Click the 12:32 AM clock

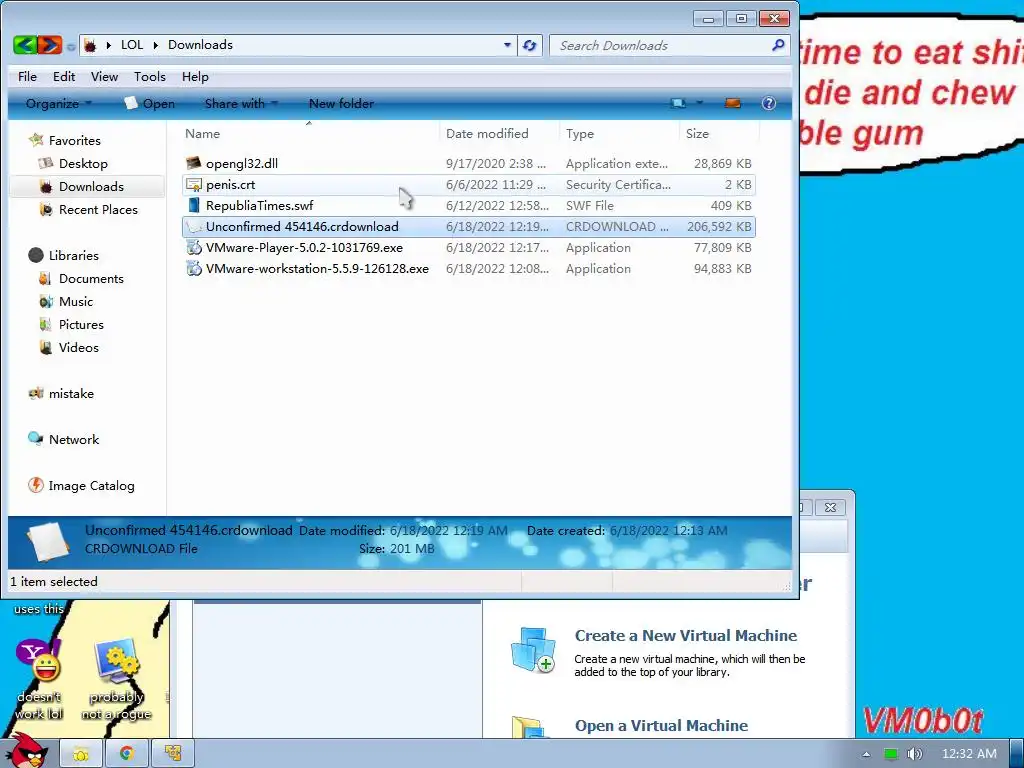pos(969,754)
